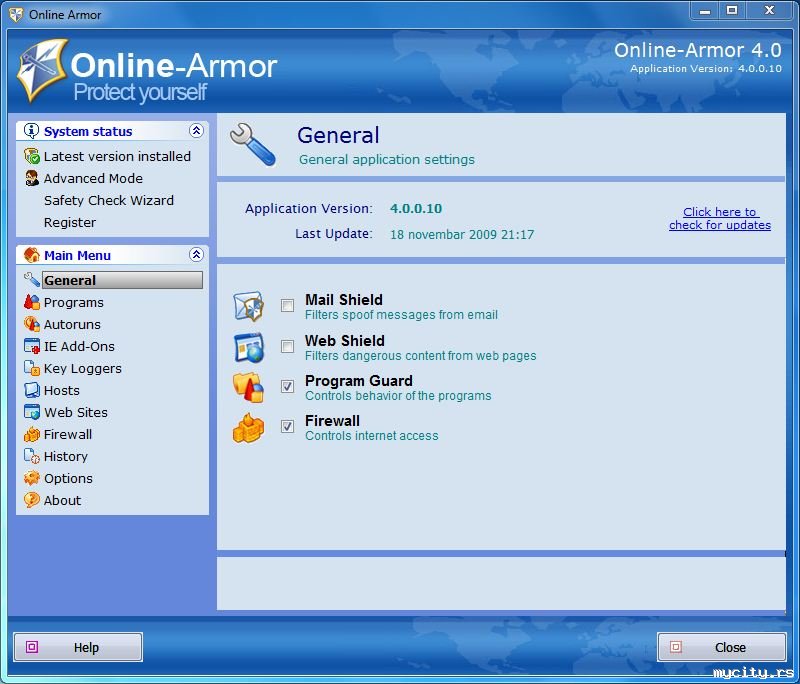Open the Programs section
This screenshot has width=800, height=684.
[x=73, y=302]
